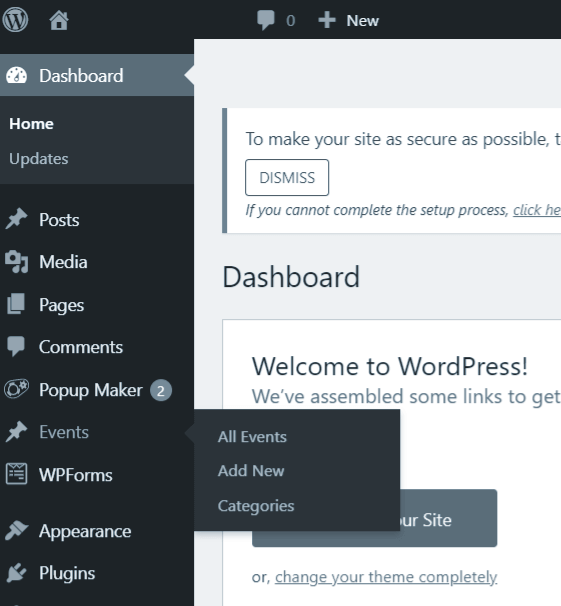Click the Media camera-music icon
This screenshot has width=561, height=606.
click(x=16, y=262)
